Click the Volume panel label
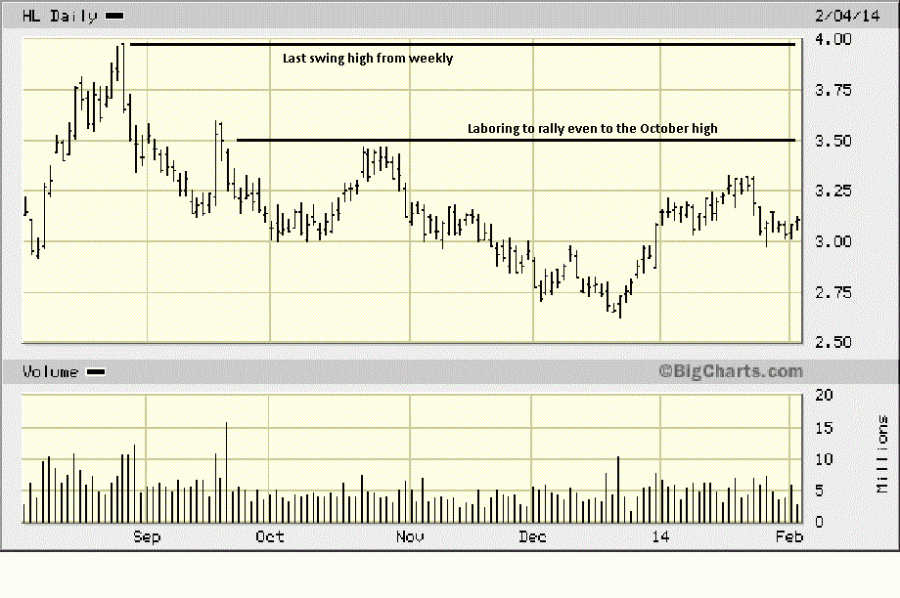Viewport: 900px width, 598px height. click(50, 372)
